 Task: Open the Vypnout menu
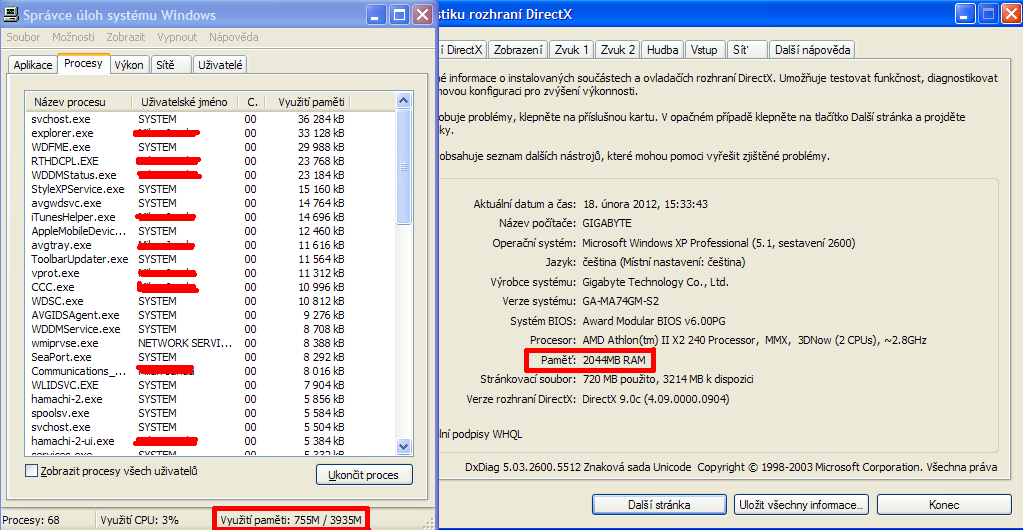point(177,37)
